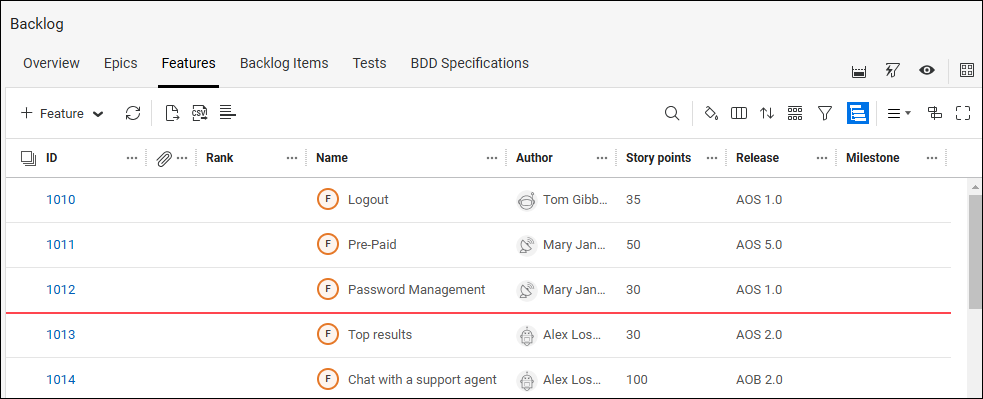Toggle the eye visibility icon at top right
983x399 pixels.
[927, 70]
